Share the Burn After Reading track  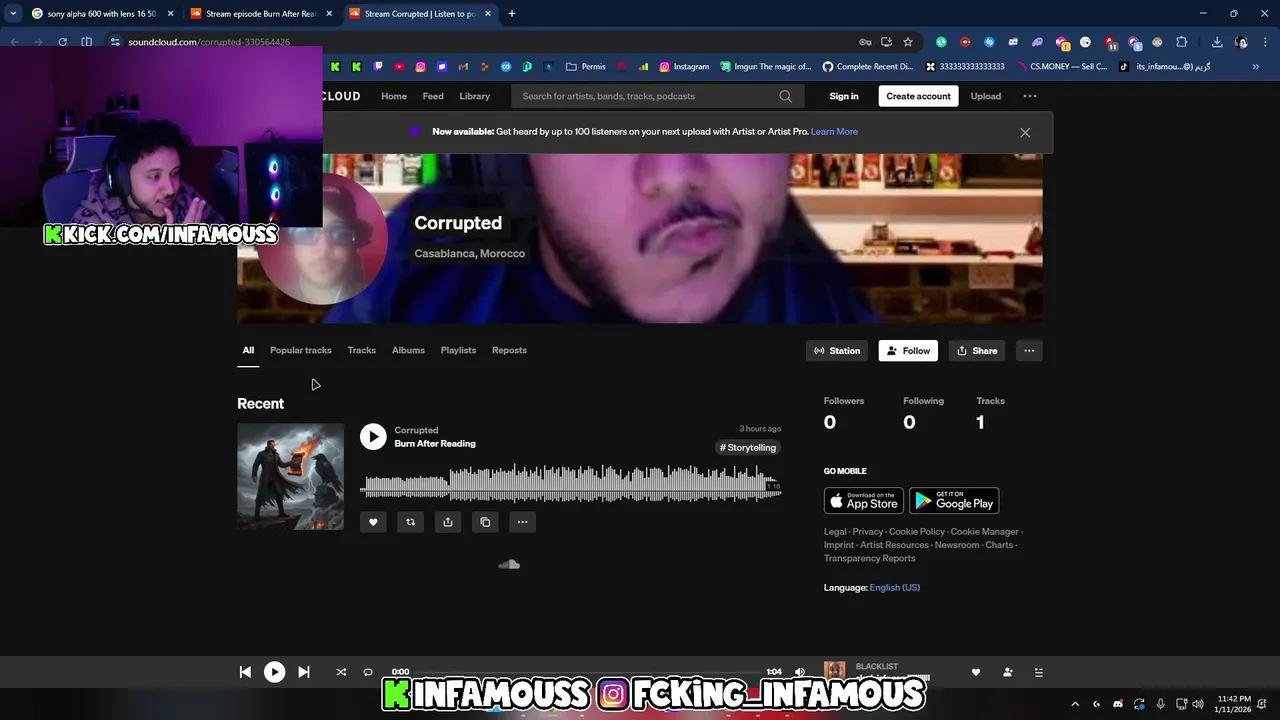[x=448, y=522]
